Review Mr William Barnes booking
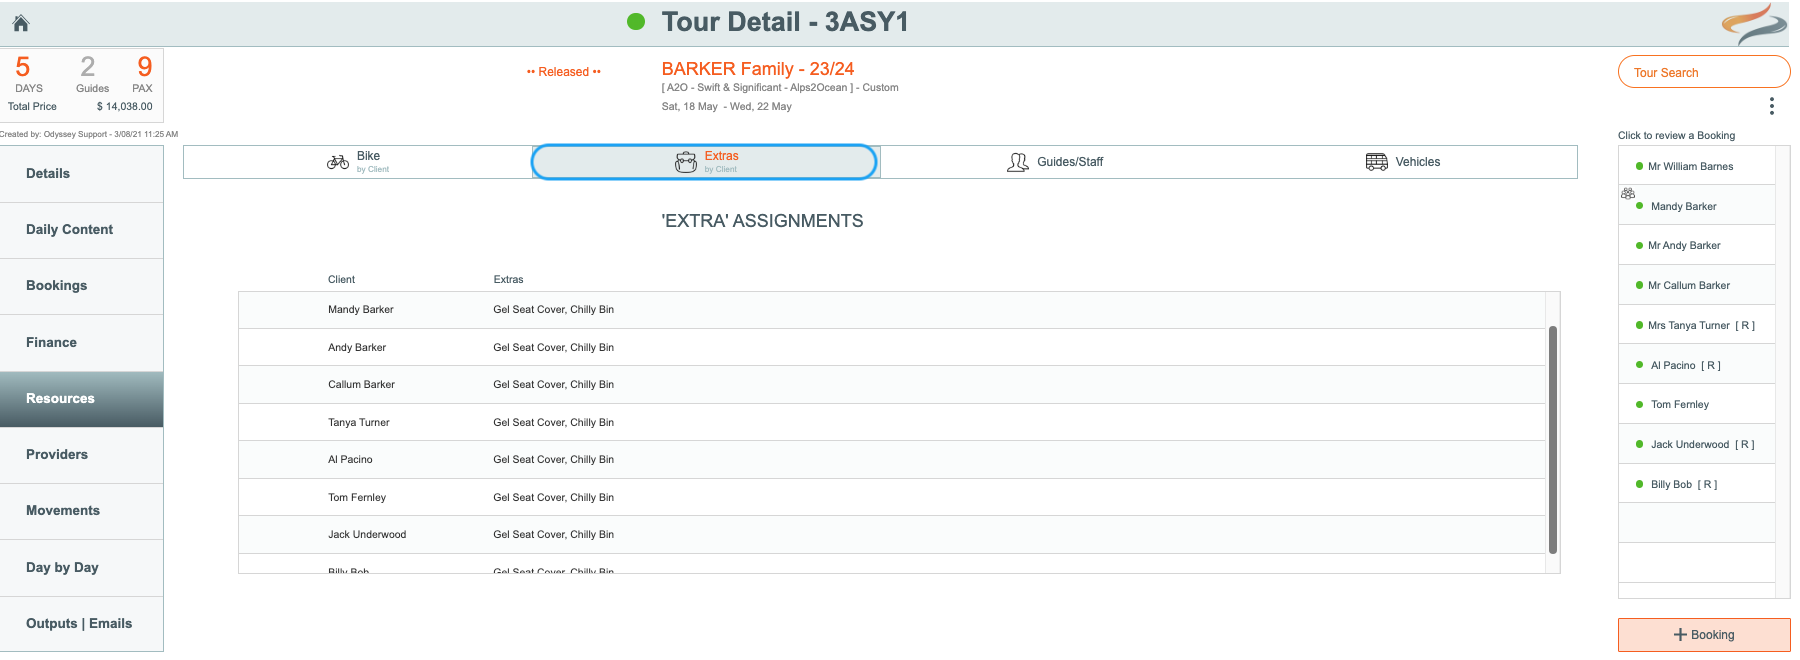The width and height of the screenshot is (1800, 660). [x=1697, y=166]
